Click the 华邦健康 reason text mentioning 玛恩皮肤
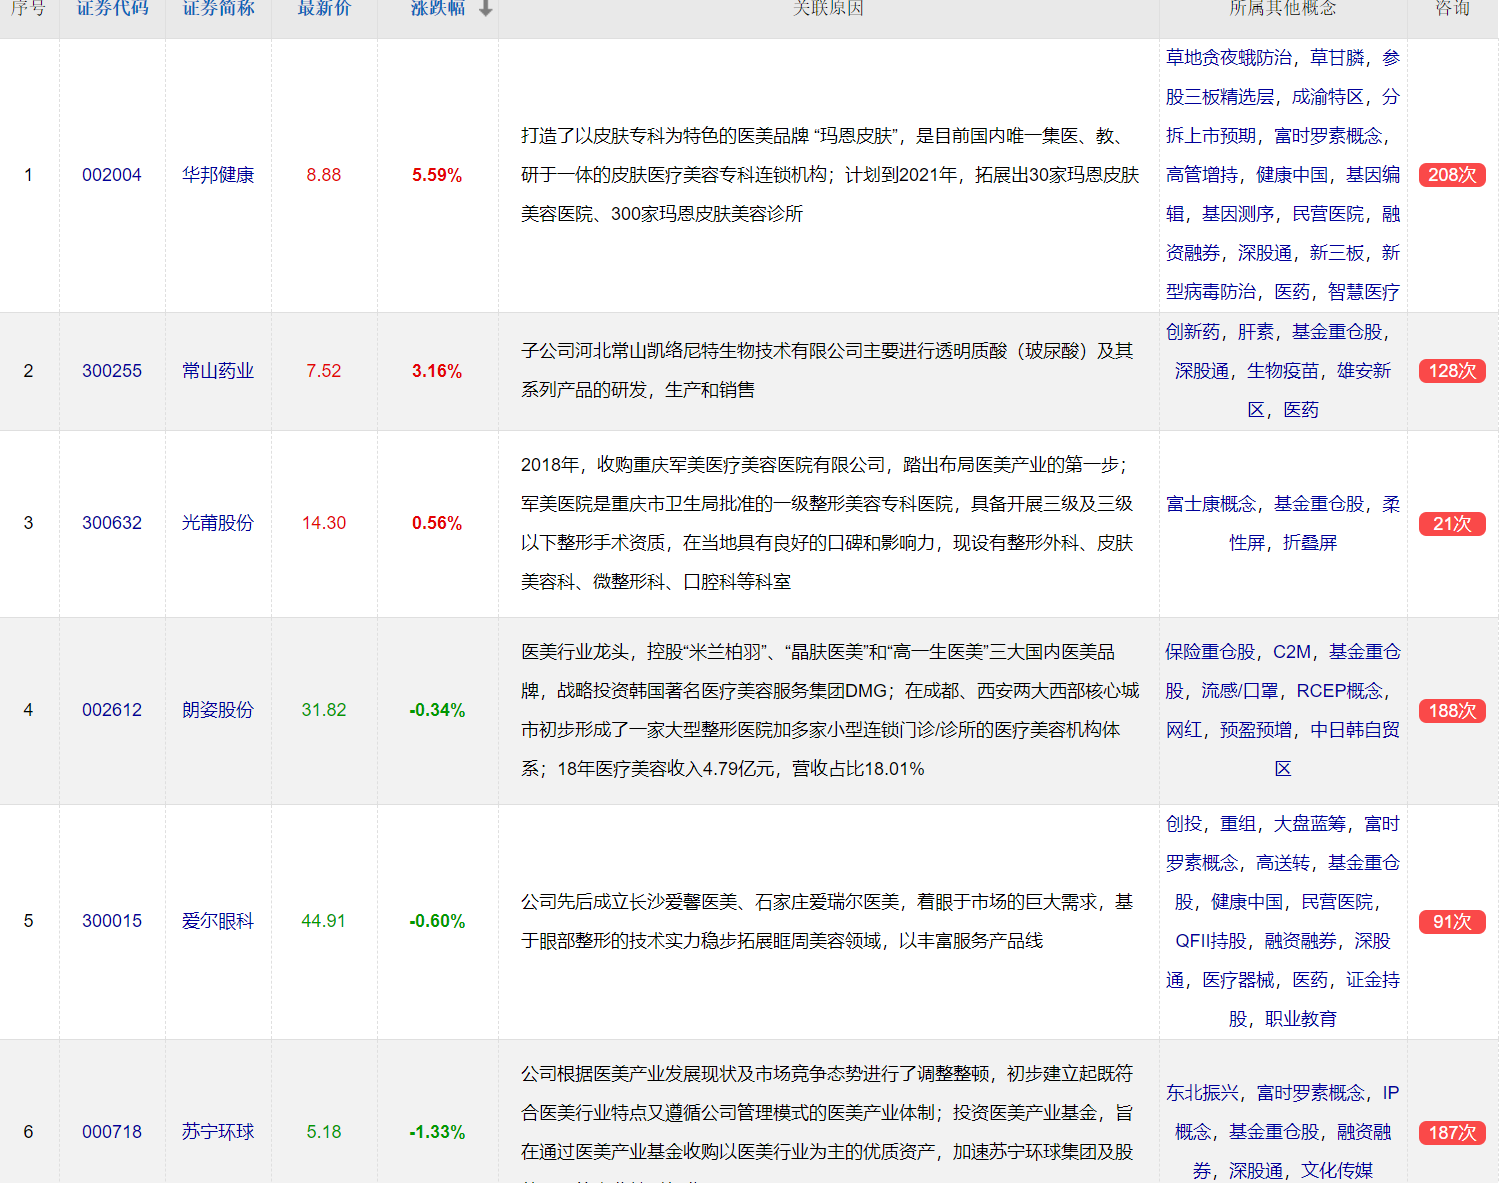The width and height of the screenshot is (1504, 1183). (x=830, y=175)
